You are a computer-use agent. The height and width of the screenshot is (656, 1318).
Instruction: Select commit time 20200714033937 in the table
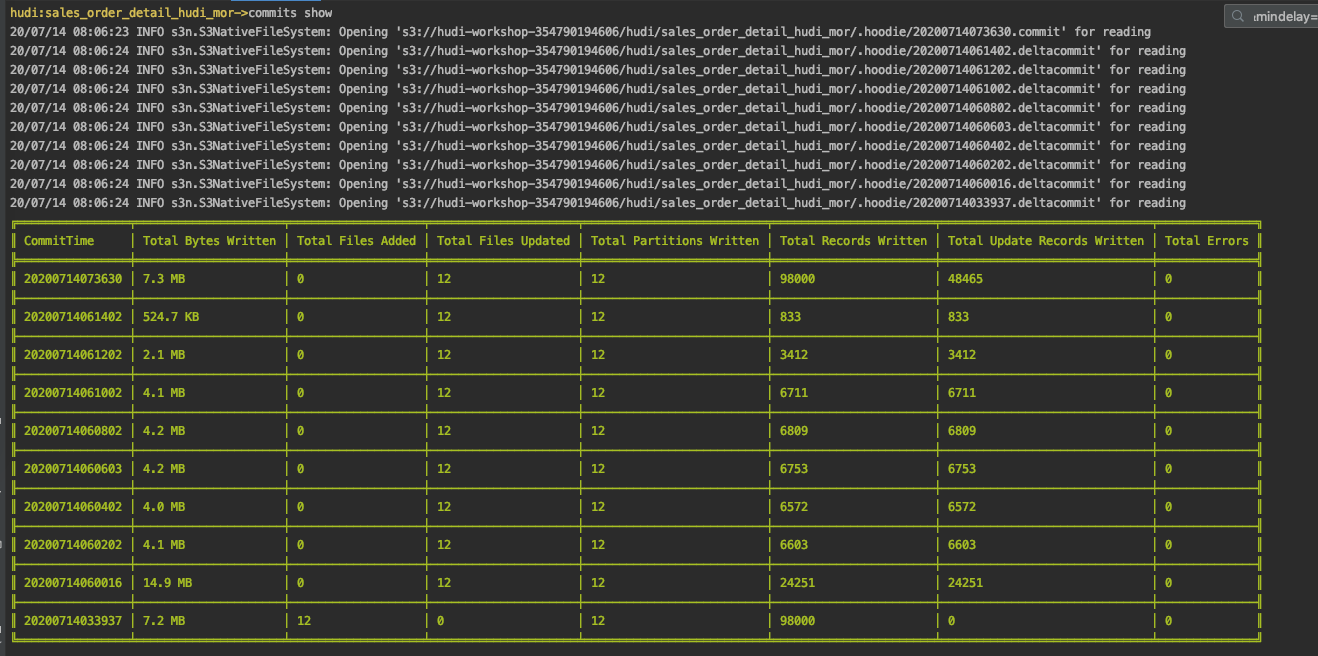tap(73, 621)
